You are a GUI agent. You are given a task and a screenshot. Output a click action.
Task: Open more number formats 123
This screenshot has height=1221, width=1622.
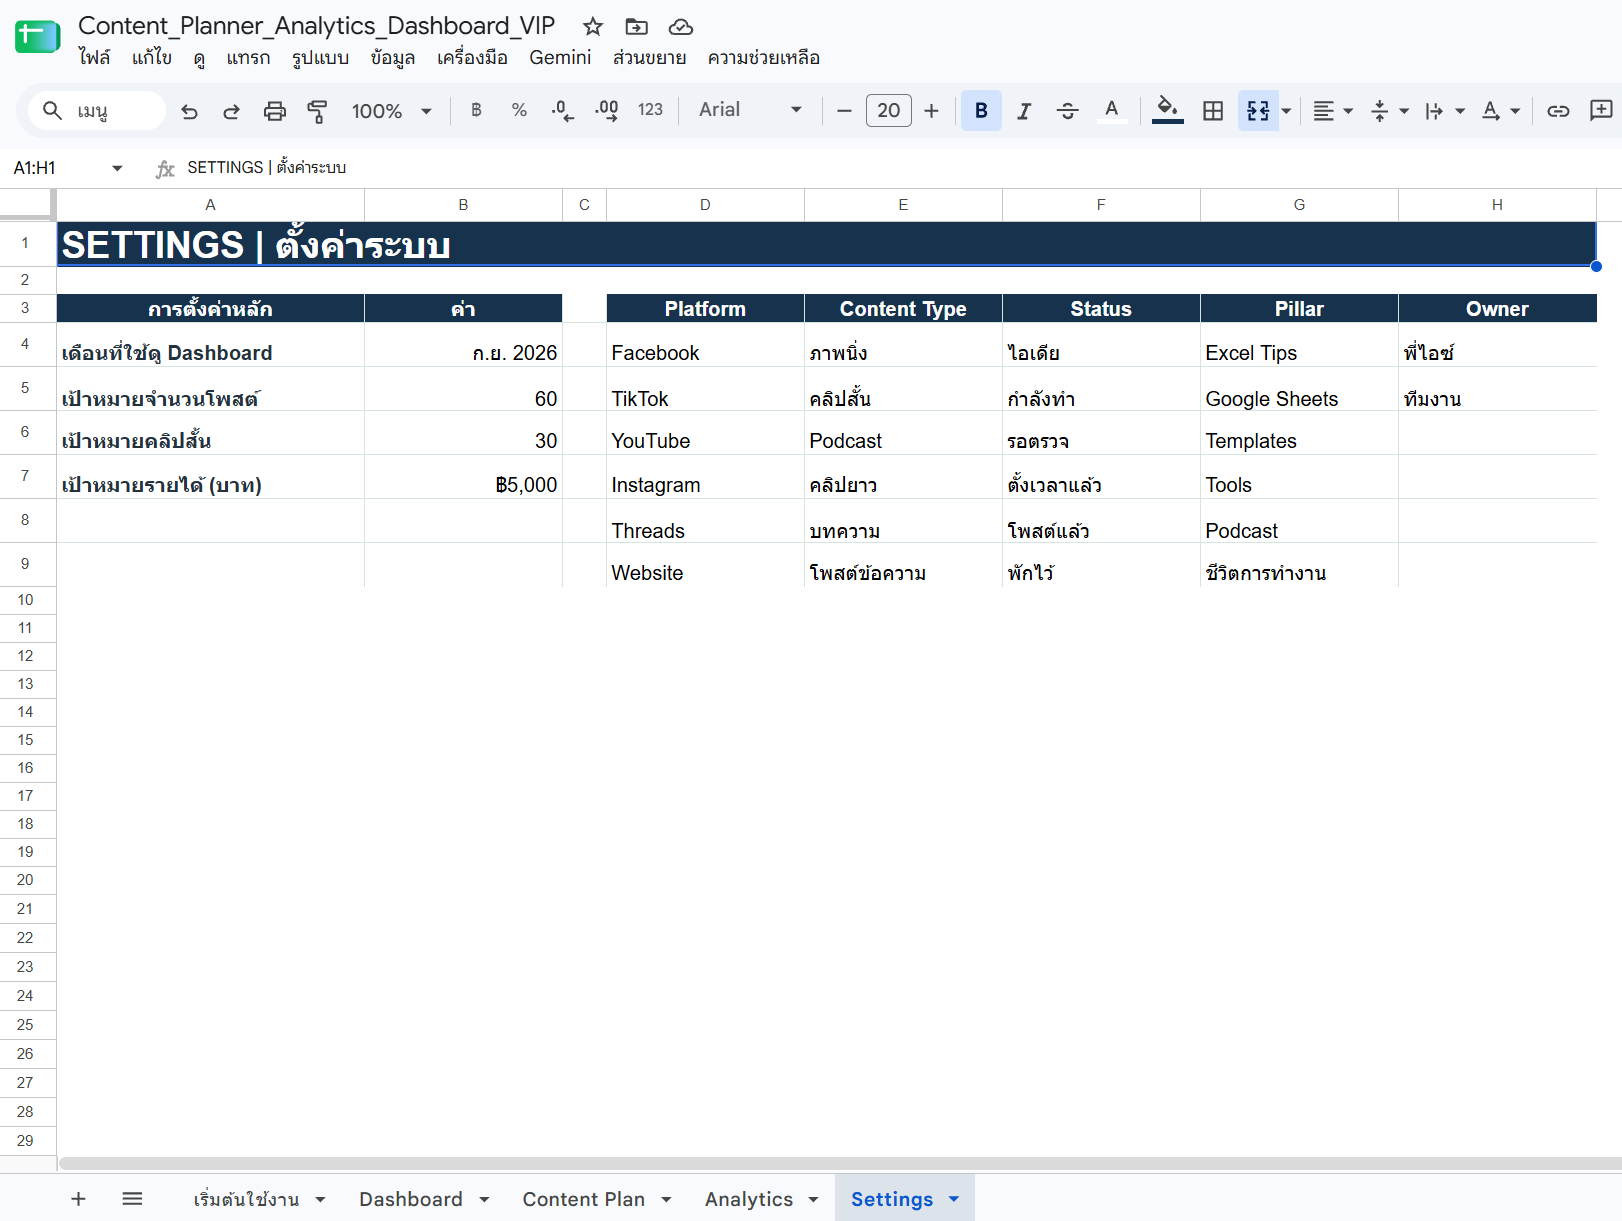pos(650,110)
